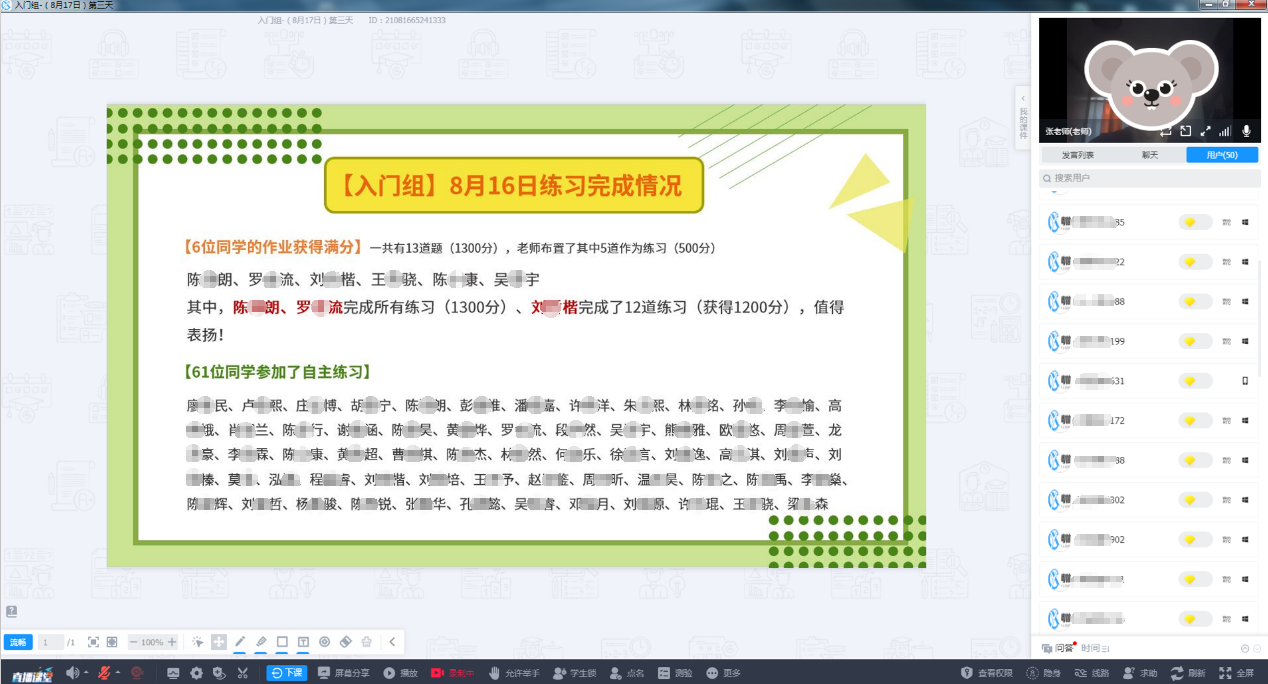The height and width of the screenshot is (684, 1268).
Task: Select the eraser tool
Action: pyautogui.click(x=346, y=642)
